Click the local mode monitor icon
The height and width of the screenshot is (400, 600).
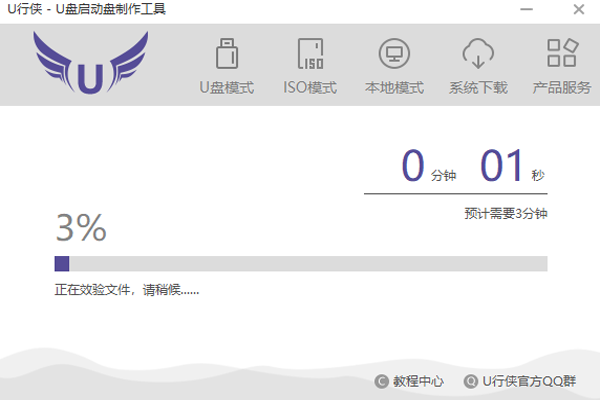pyautogui.click(x=394, y=53)
